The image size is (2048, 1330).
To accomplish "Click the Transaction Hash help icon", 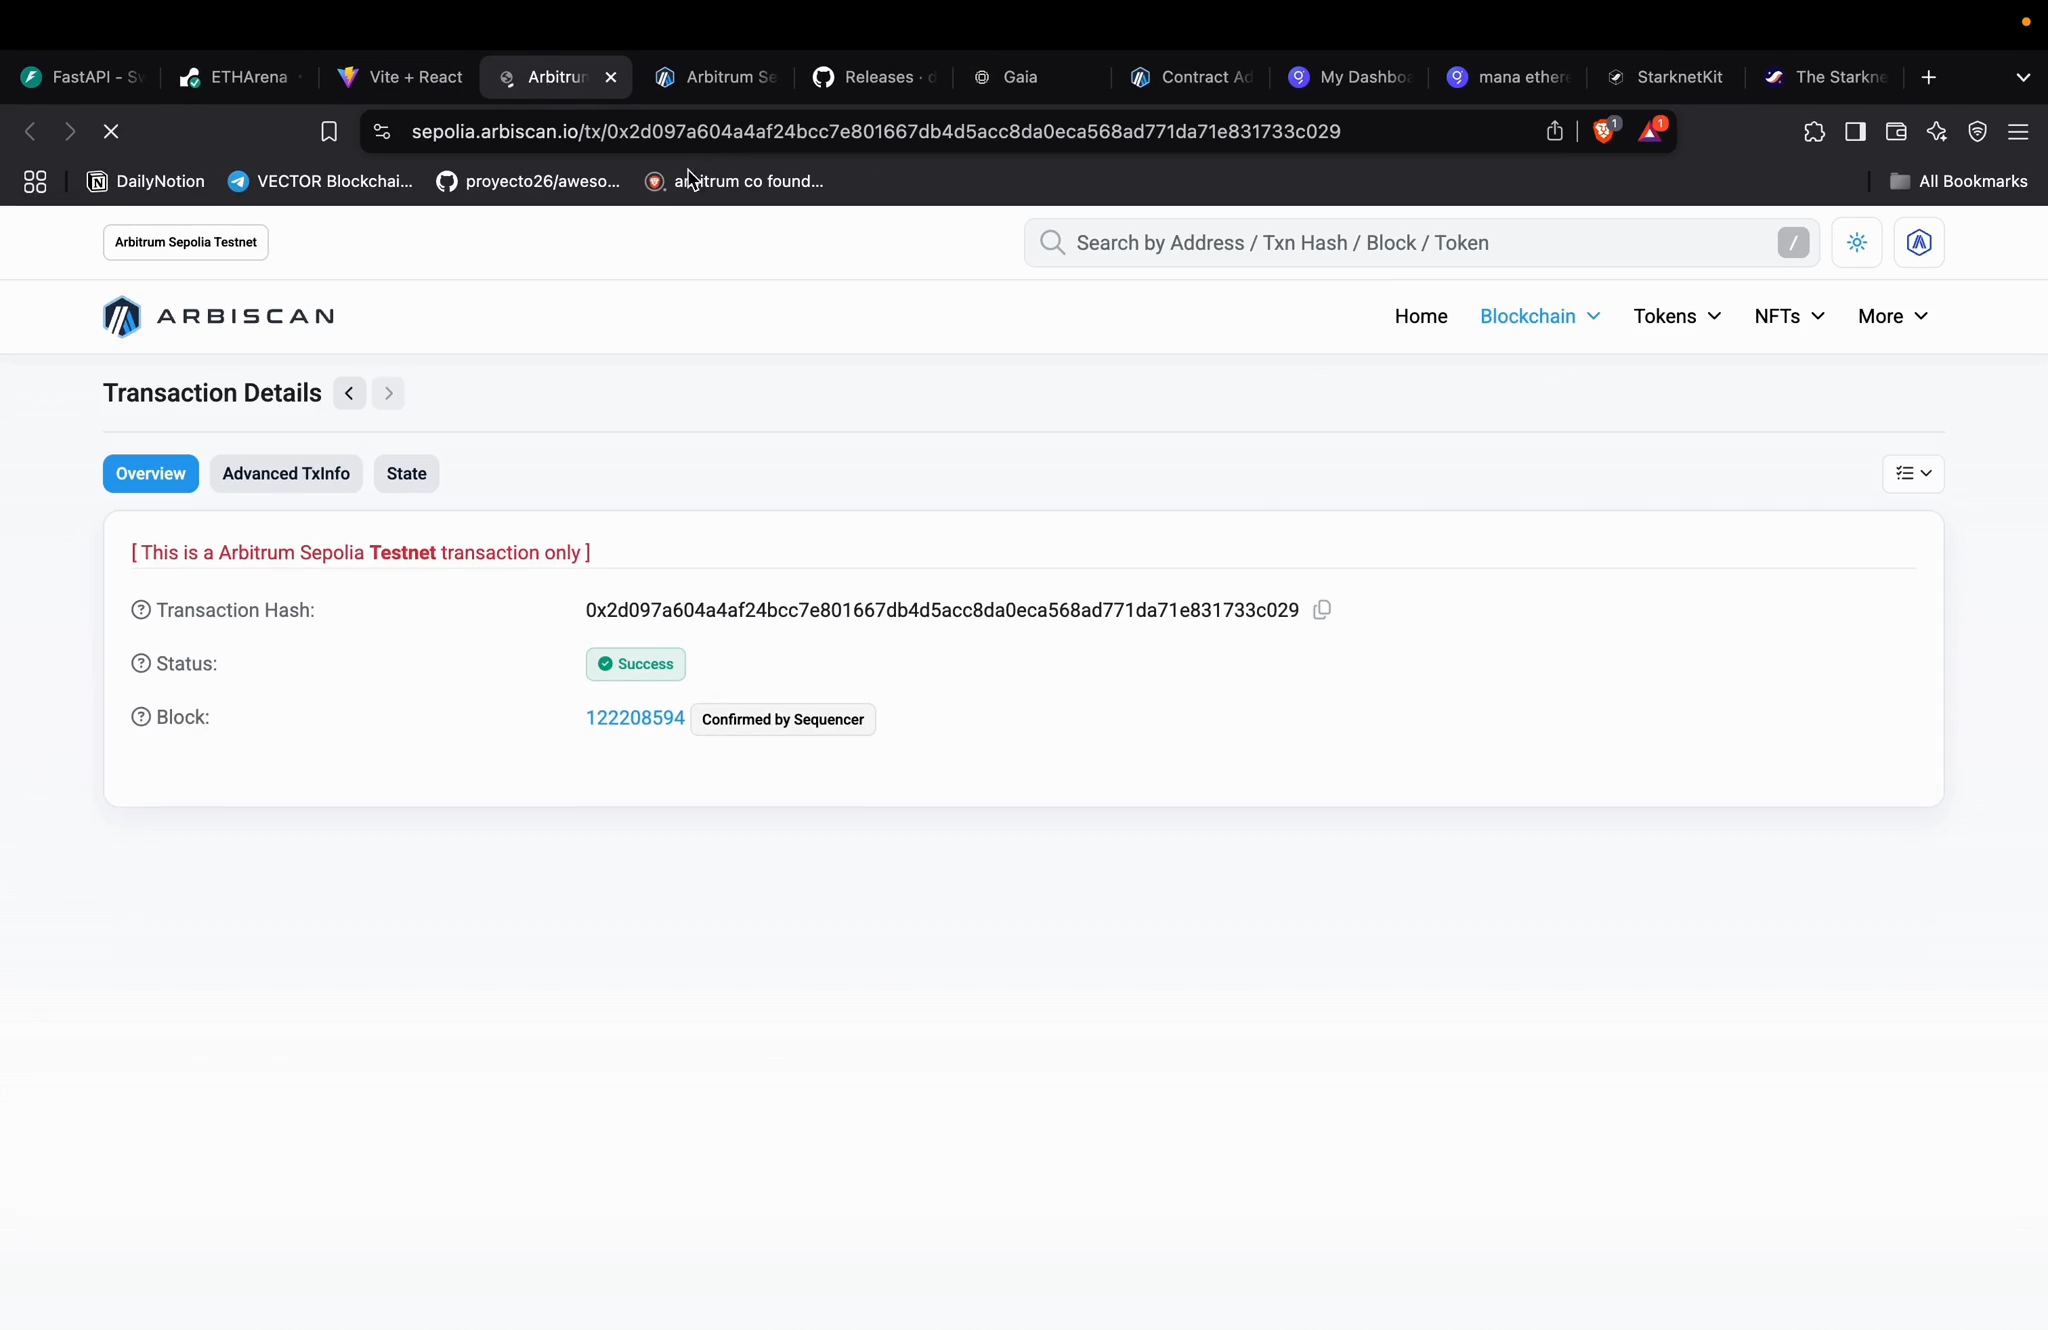I will click(x=141, y=610).
